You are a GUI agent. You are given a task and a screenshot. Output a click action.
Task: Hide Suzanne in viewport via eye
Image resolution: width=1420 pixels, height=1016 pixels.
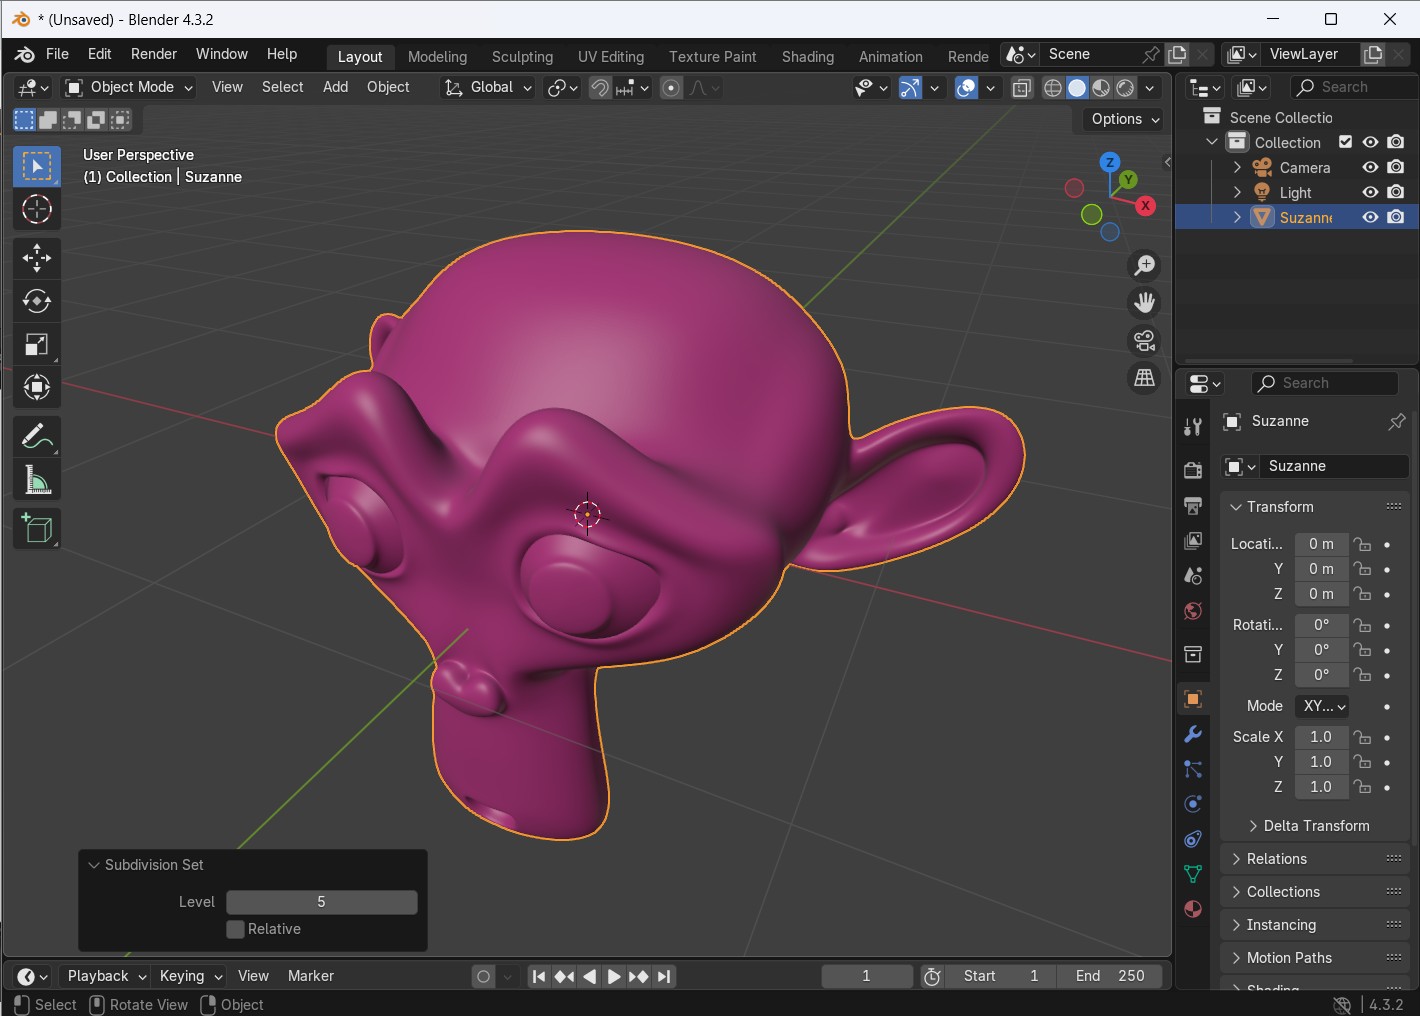click(1371, 217)
